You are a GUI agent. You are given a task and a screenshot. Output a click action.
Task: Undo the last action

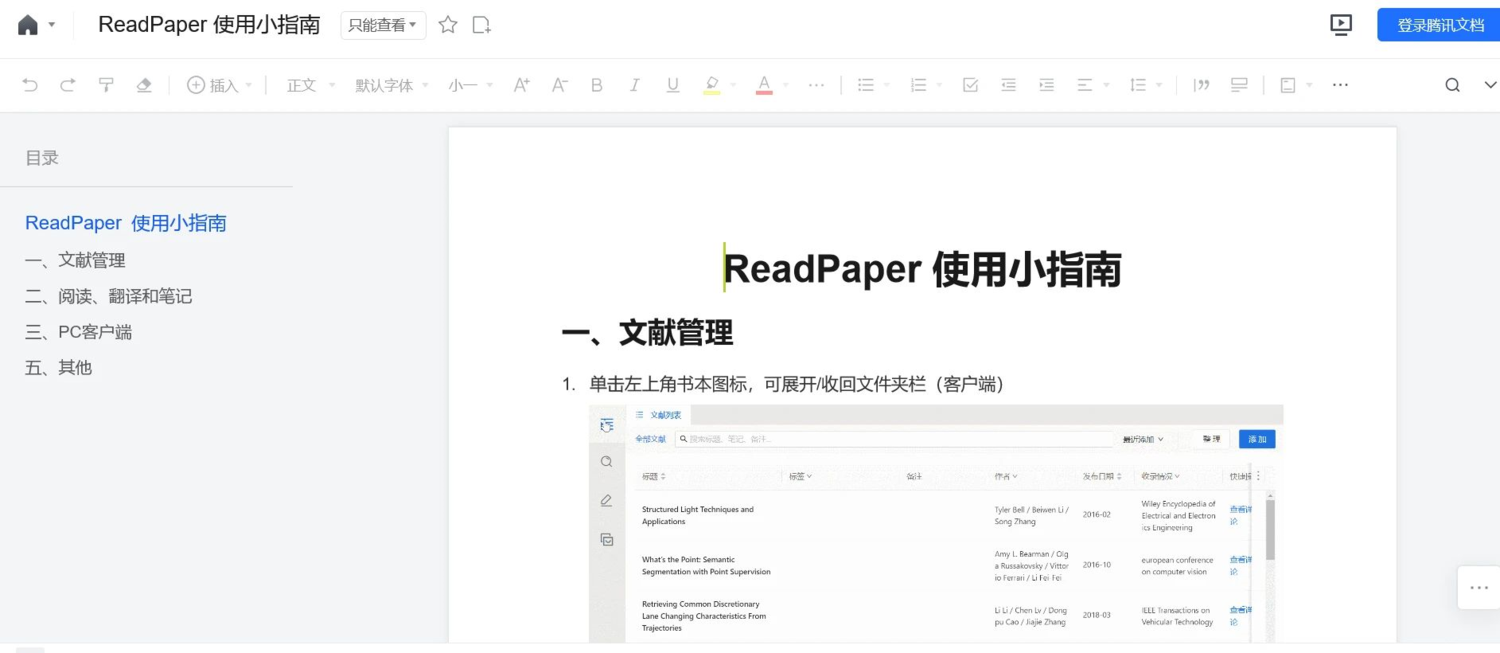pos(30,85)
